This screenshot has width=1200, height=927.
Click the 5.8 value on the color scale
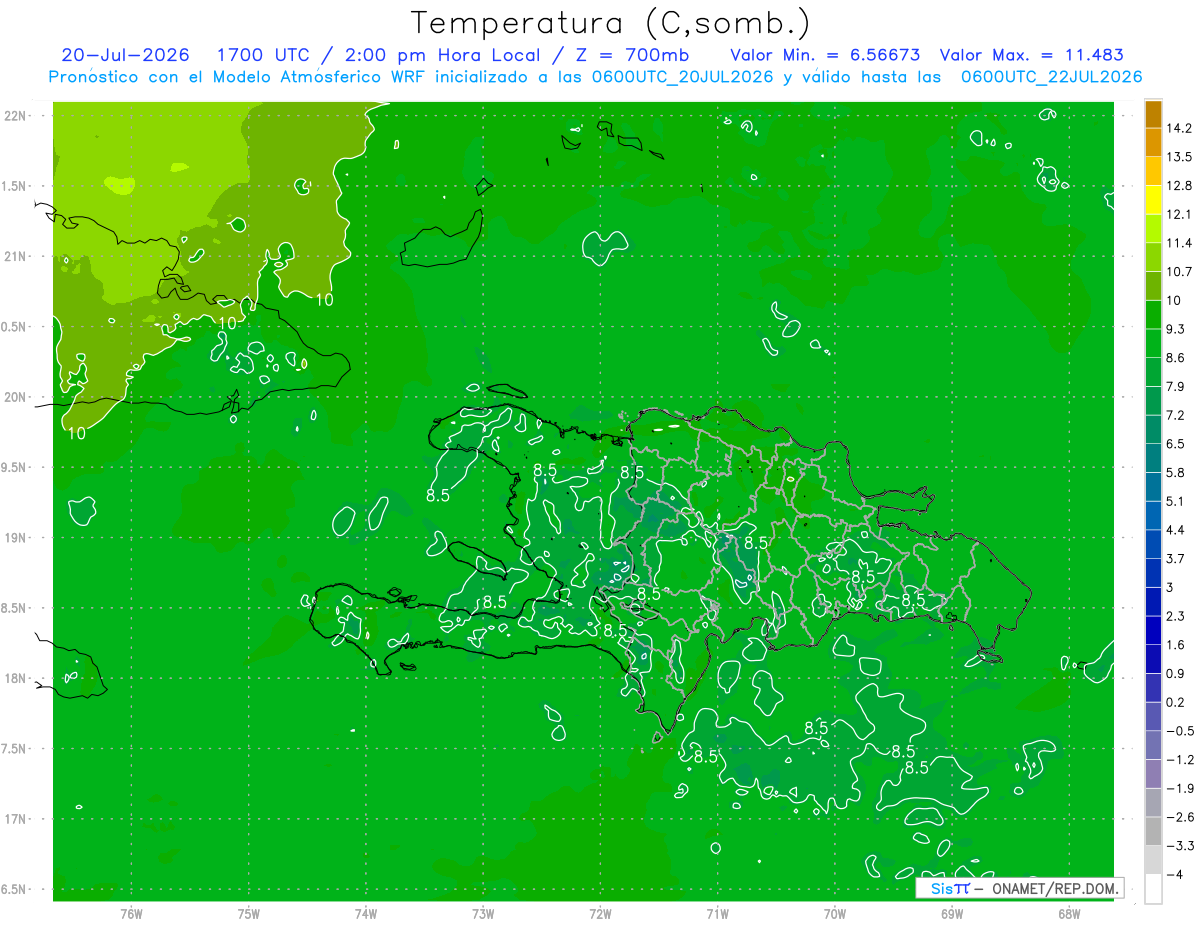[x=1176, y=473]
